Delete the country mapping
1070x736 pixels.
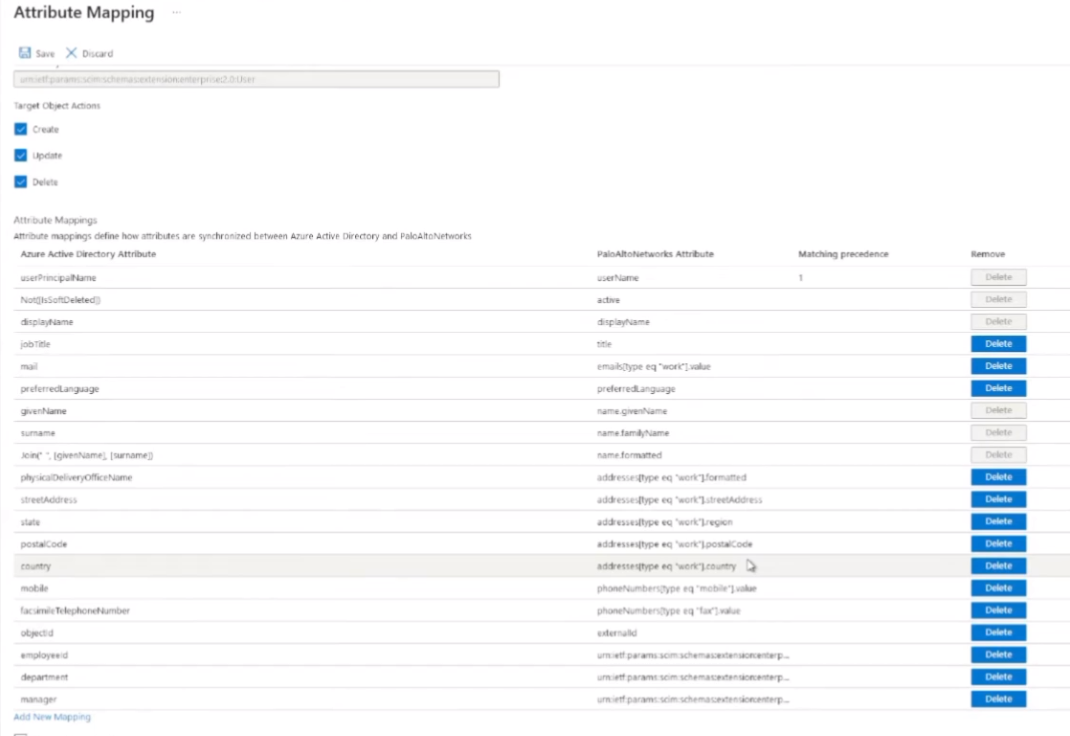click(x=998, y=565)
